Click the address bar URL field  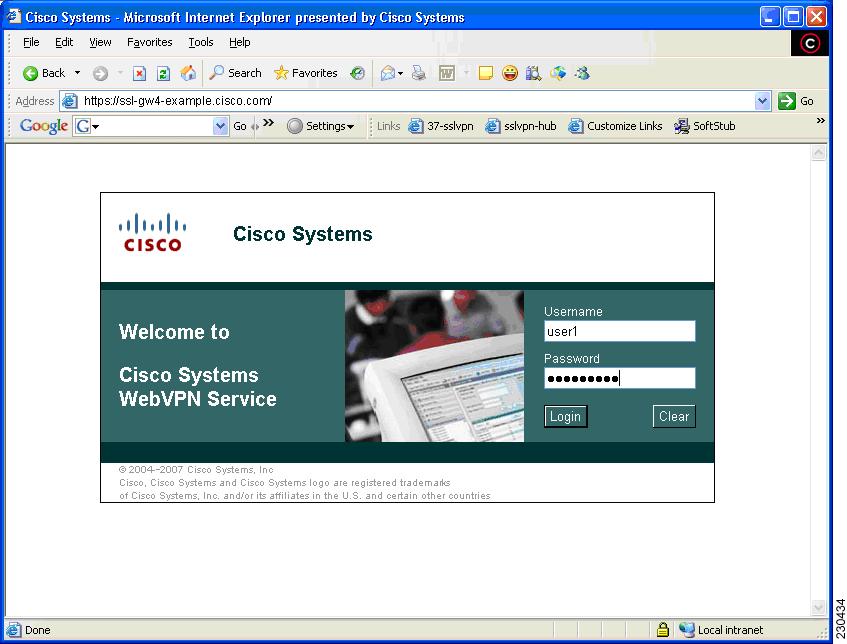point(415,101)
